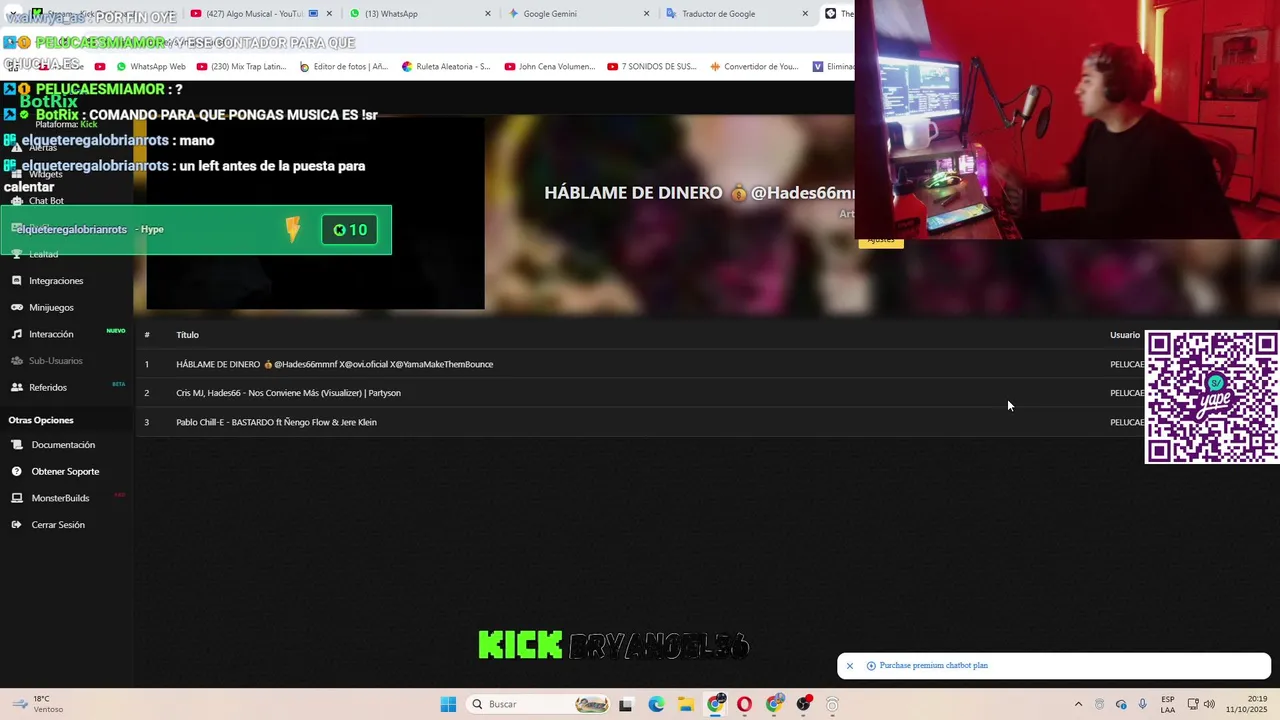Click the Obtener Soporte help icon
Screen dimensions: 1280x720
click(x=17, y=471)
